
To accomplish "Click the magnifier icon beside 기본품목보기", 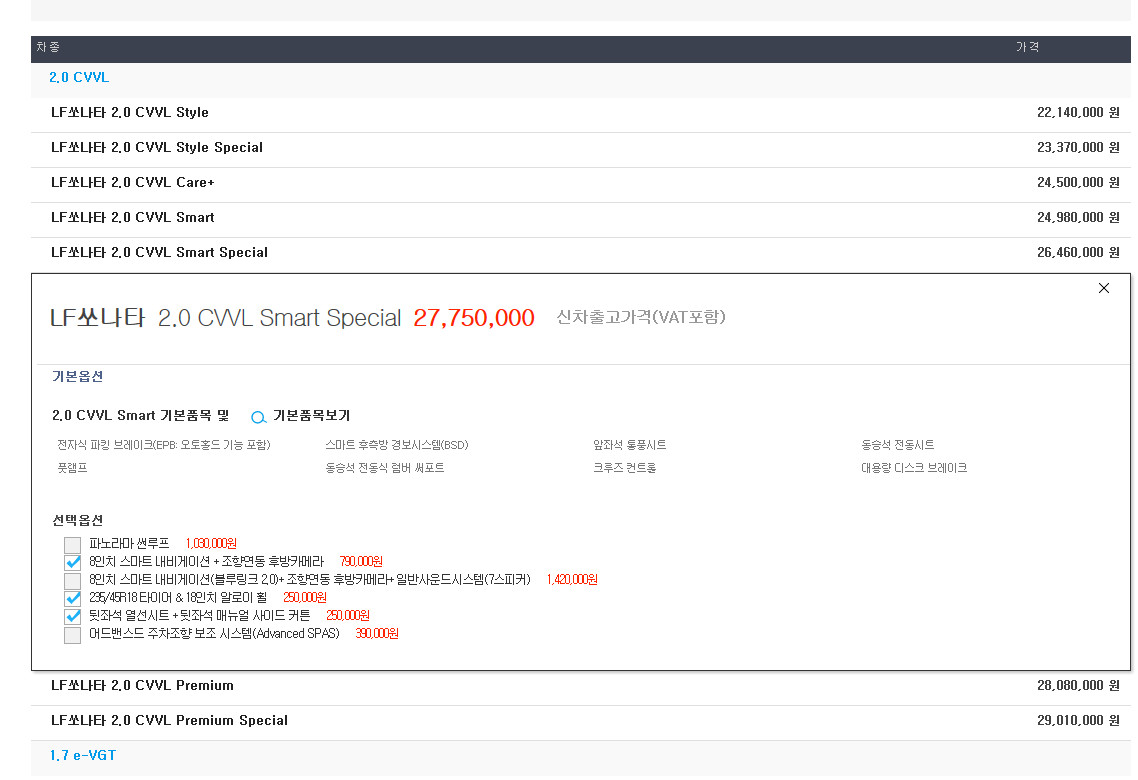I will [x=258, y=417].
